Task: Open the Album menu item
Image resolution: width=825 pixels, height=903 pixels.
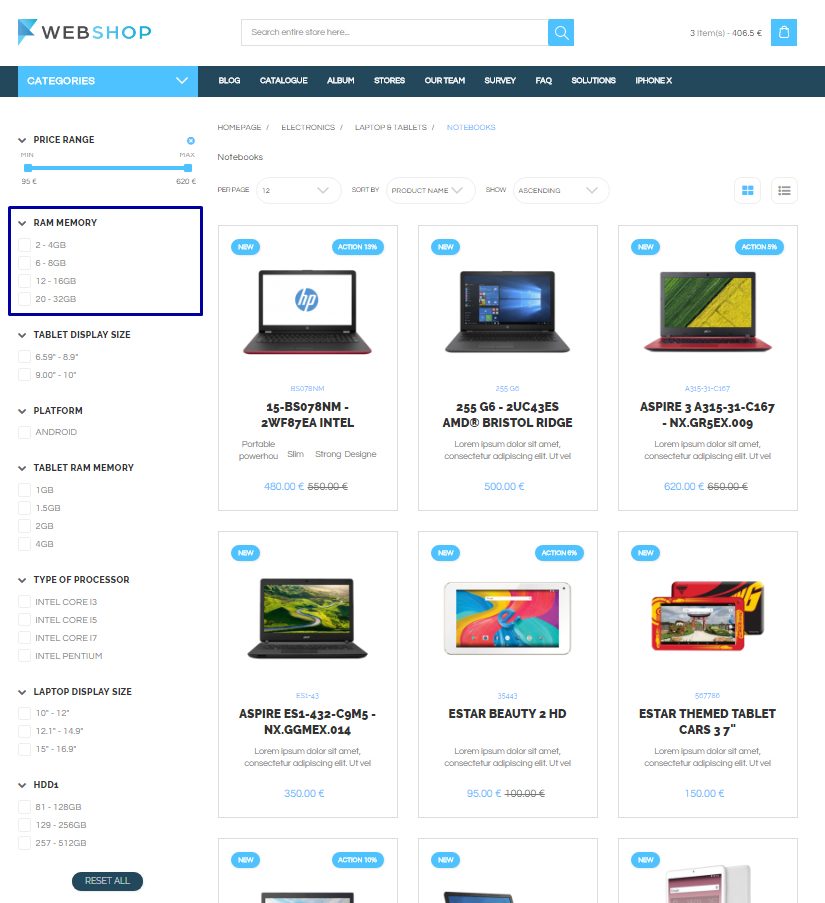Action: 341,81
